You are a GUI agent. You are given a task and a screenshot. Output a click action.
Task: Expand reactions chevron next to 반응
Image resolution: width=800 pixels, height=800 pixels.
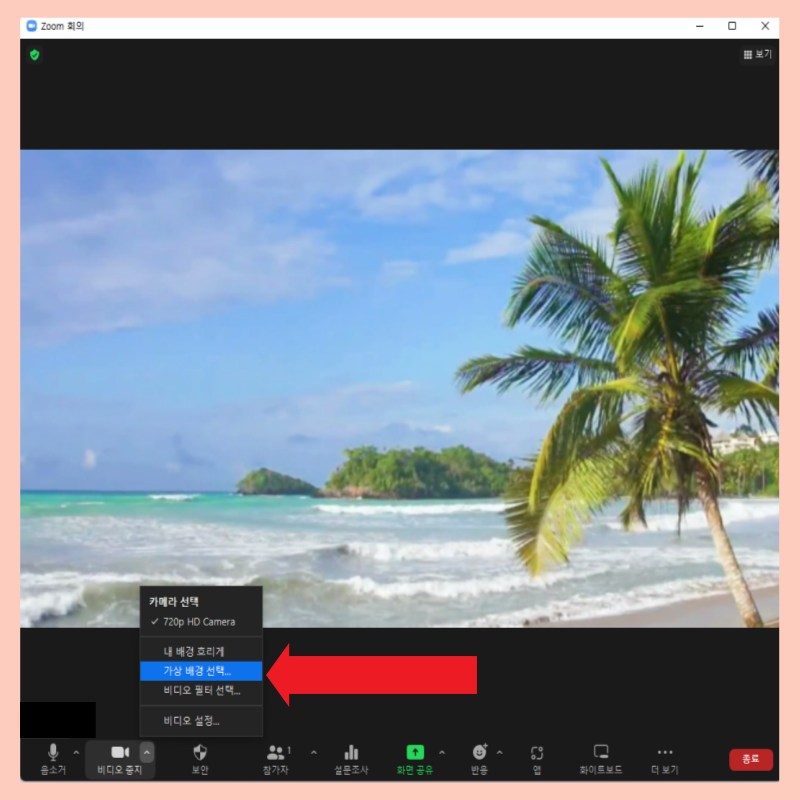tap(499, 752)
